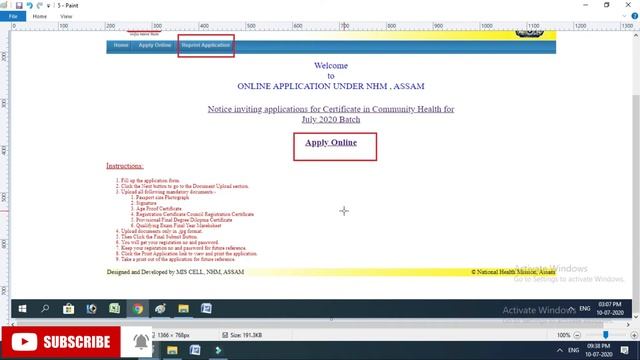Click the Size 191.3KB status bar entry

click(242, 335)
